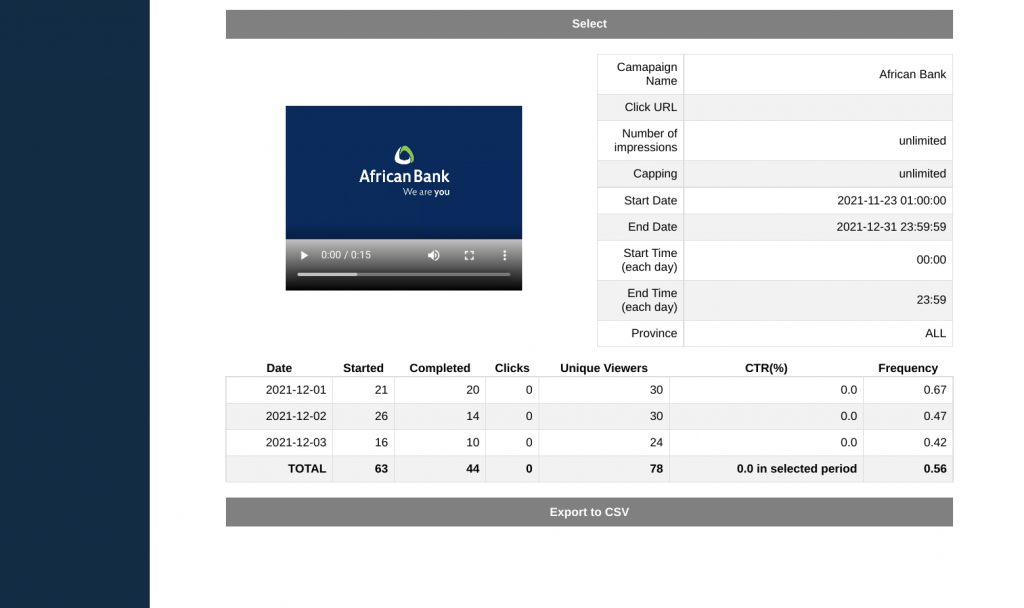Click the African Bank campaign name value
The height and width of the screenshot is (608, 1024).
pos(911,74)
